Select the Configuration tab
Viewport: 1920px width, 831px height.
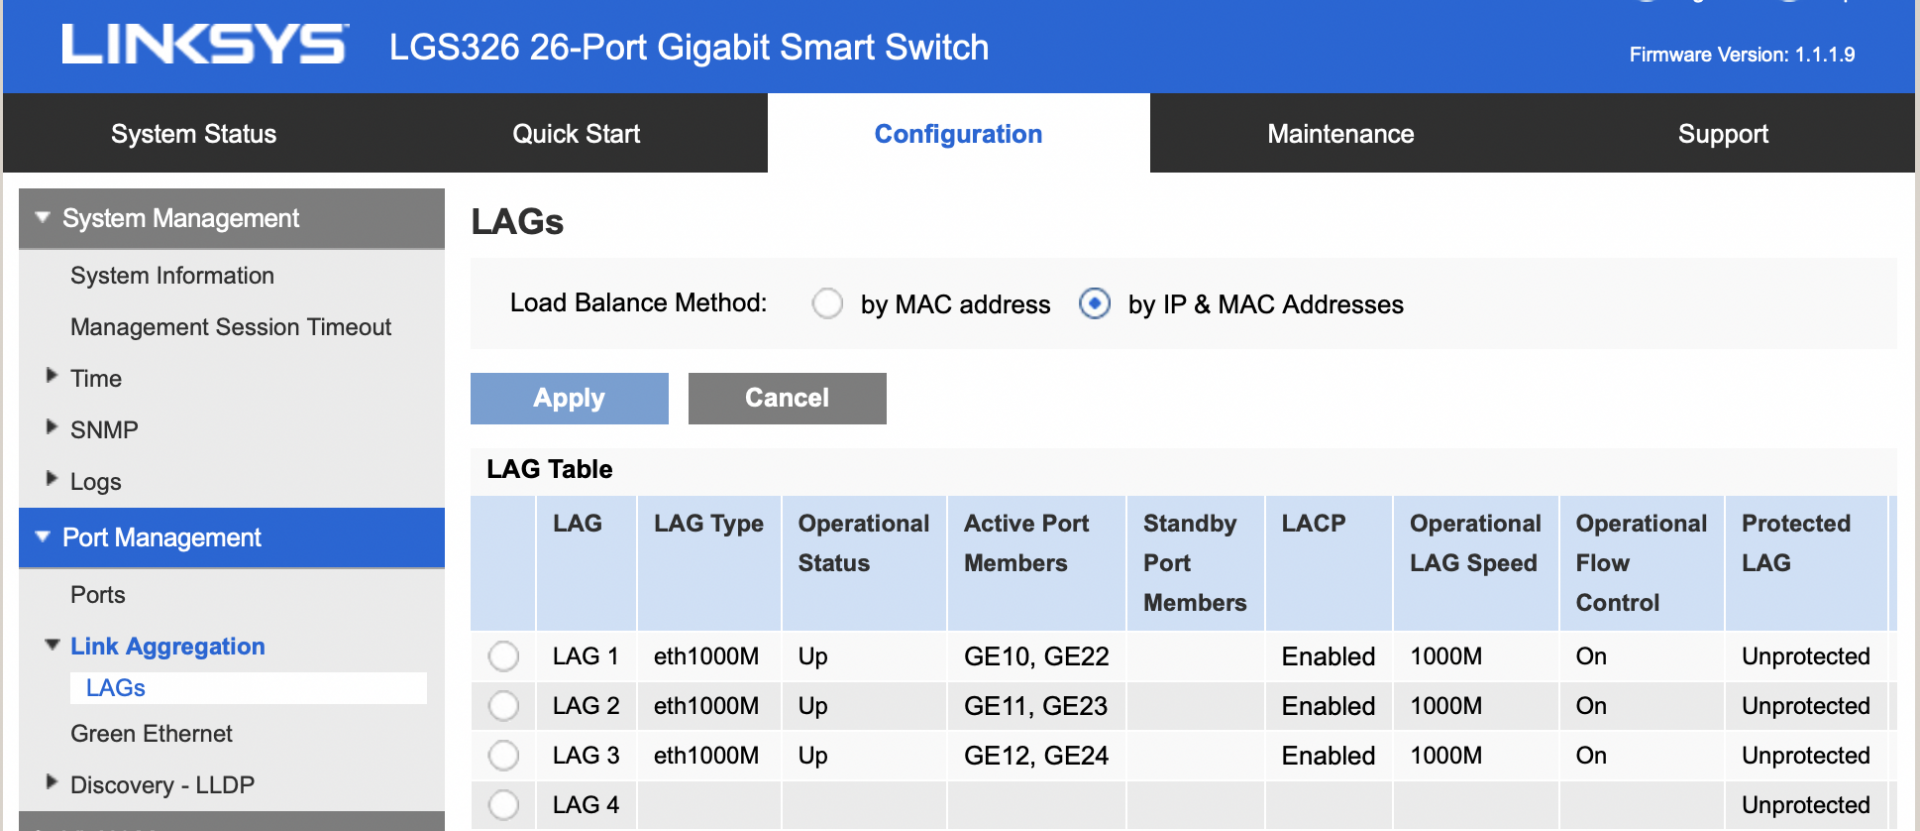pos(958,134)
